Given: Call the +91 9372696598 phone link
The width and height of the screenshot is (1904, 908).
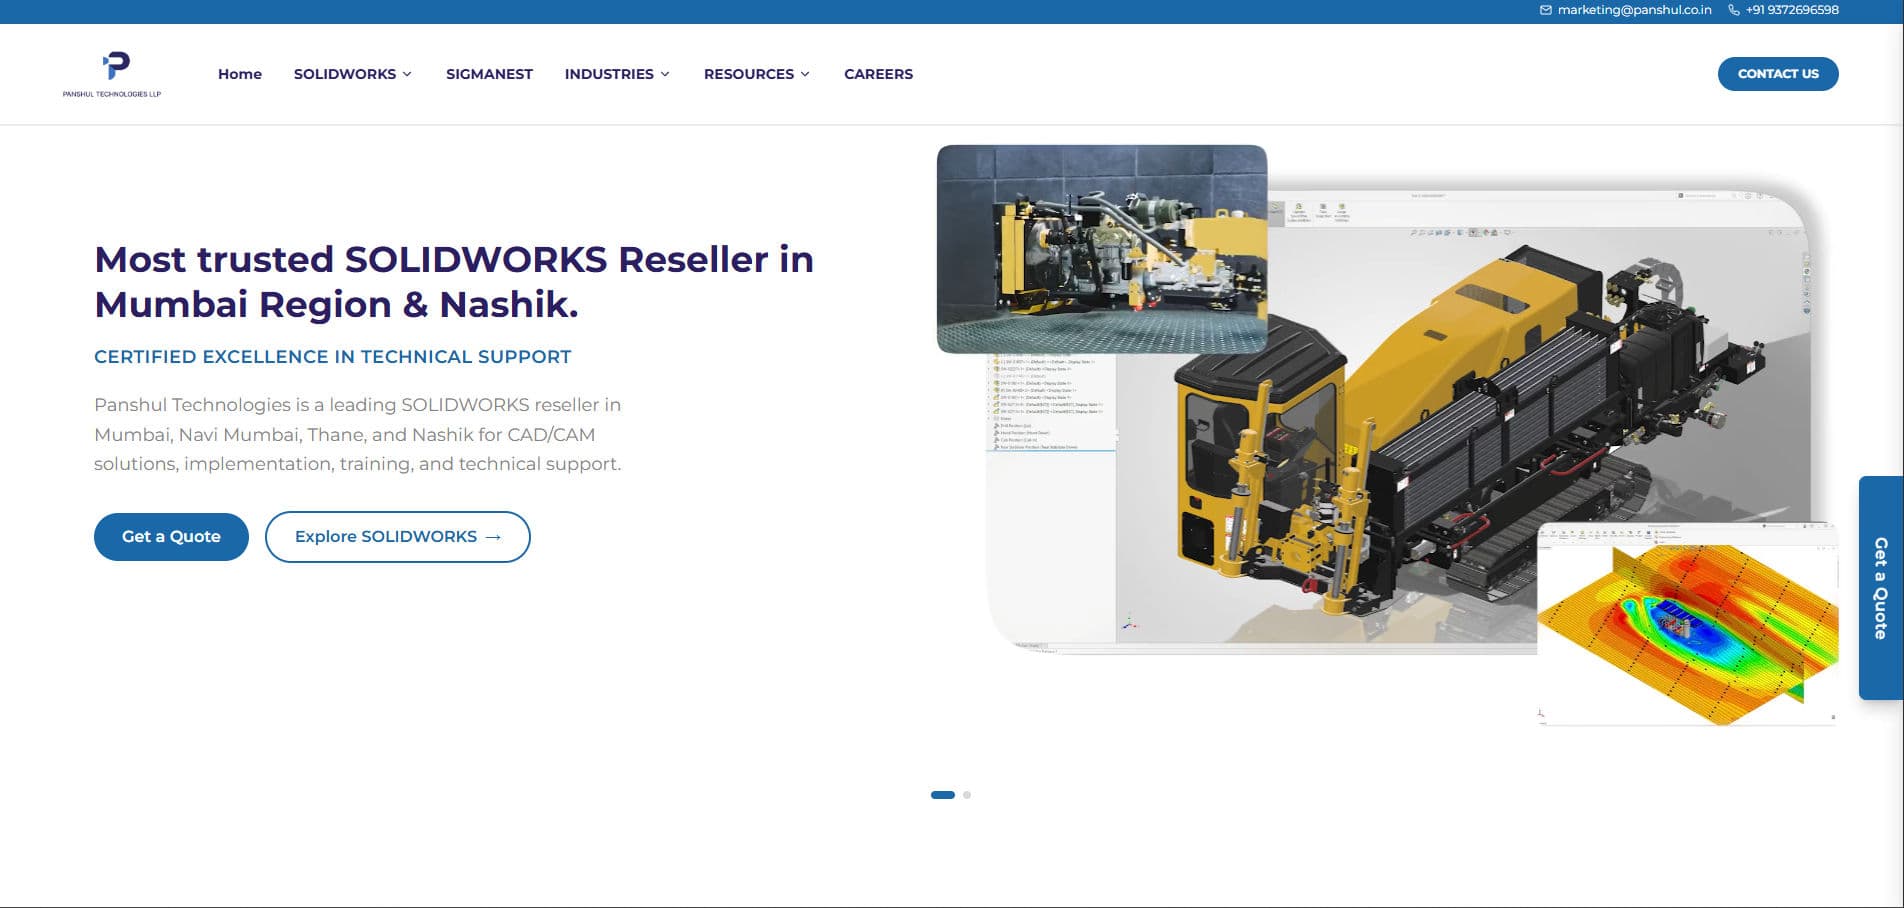Looking at the screenshot, I should (x=1792, y=10).
